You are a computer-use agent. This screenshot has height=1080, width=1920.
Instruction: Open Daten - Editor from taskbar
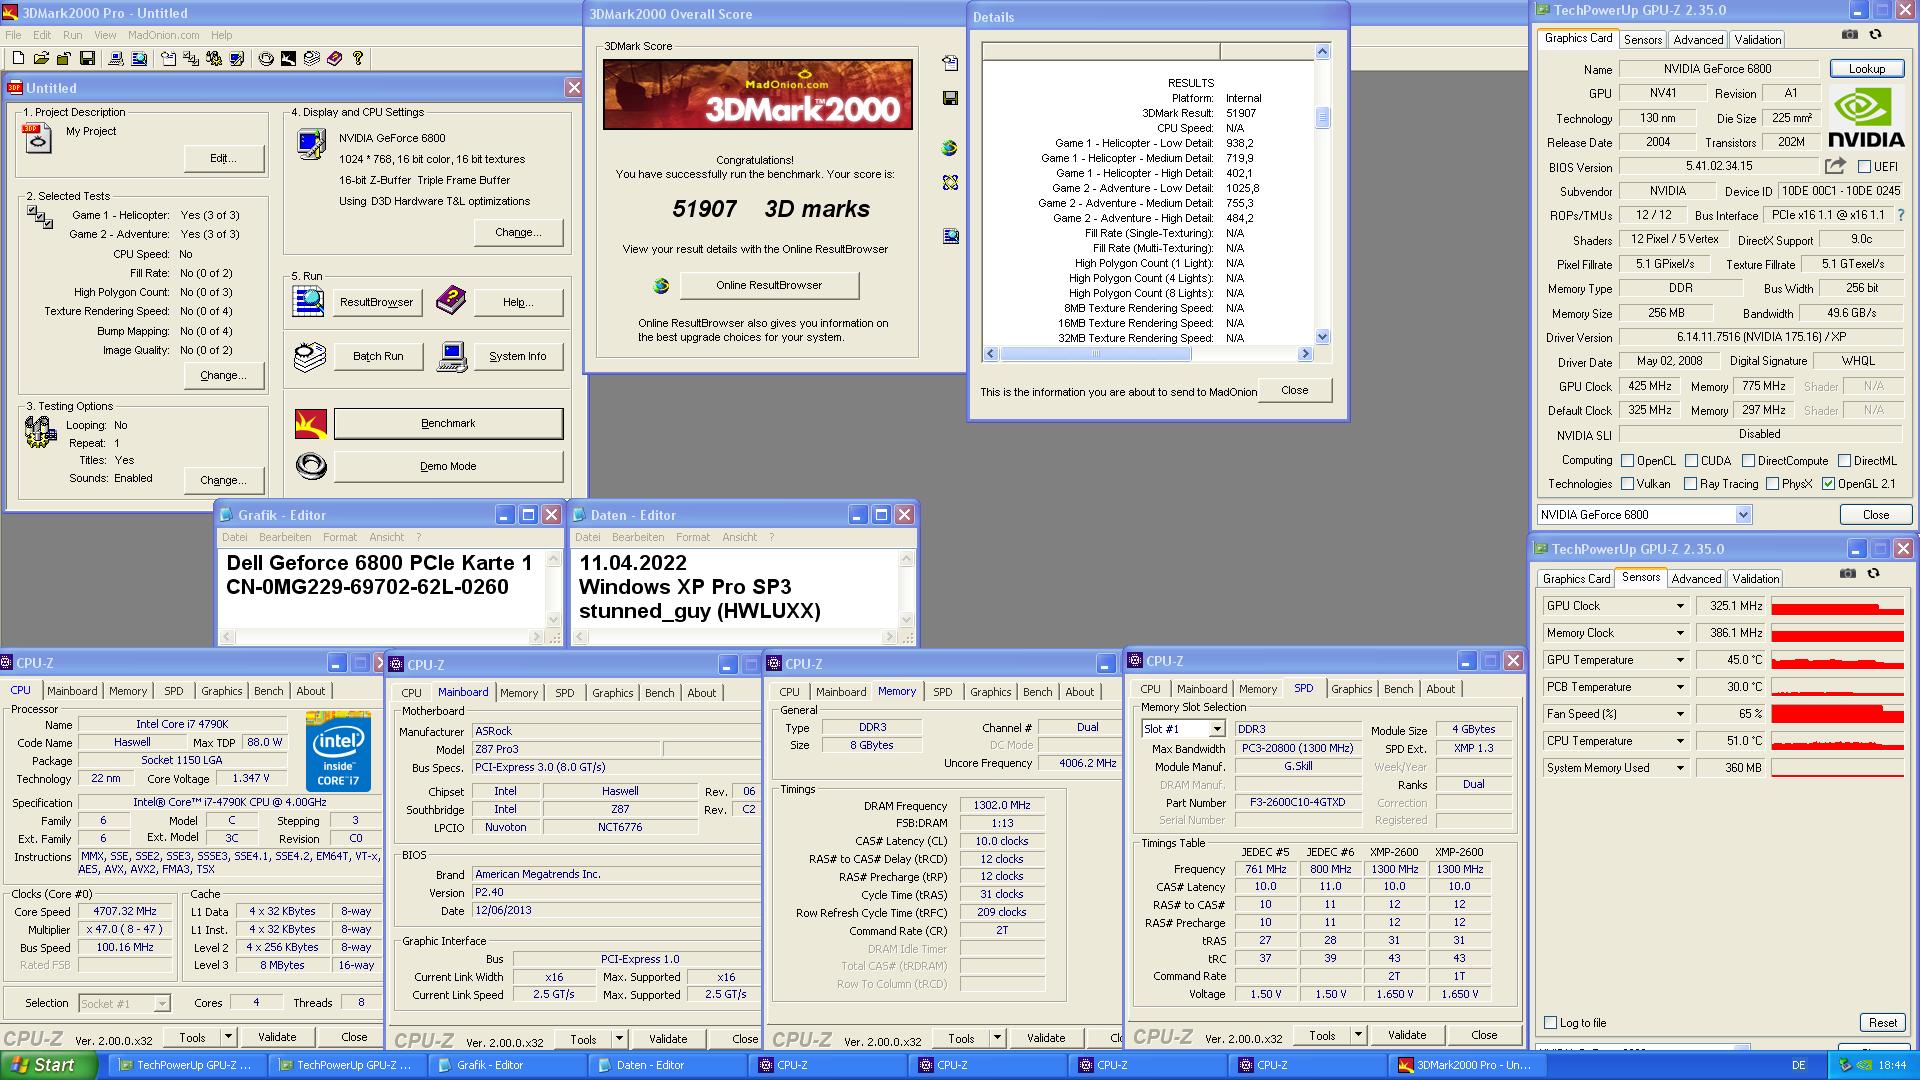click(667, 1065)
